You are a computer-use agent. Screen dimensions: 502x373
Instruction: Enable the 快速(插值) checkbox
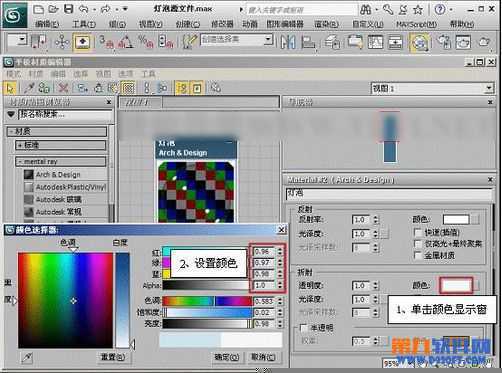click(417, 232)
